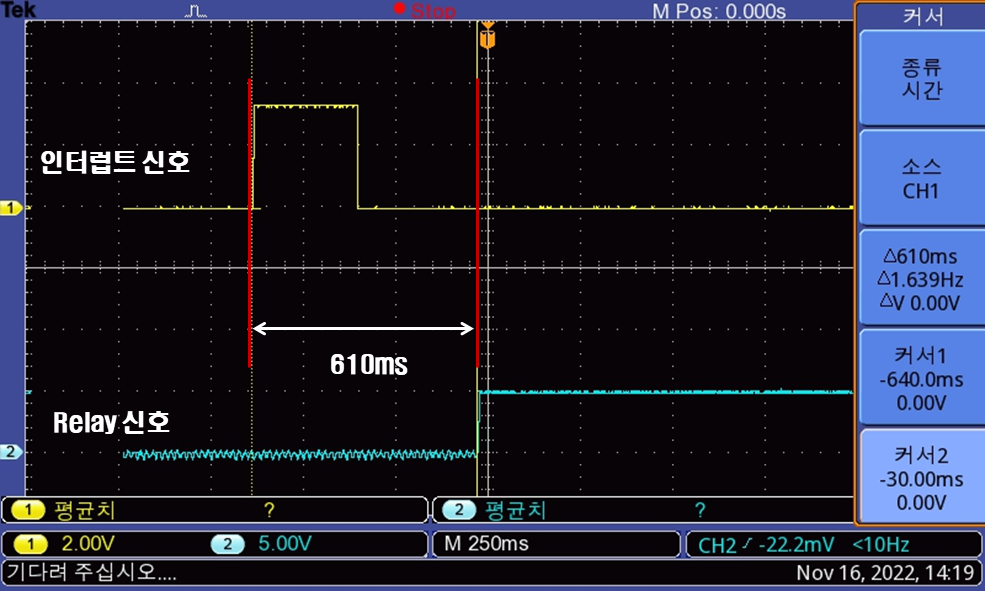The image size is (985, 591).
Task: Click the trigger pulse waveform icon
Action: pyautogui.click(x=195, y=11)
